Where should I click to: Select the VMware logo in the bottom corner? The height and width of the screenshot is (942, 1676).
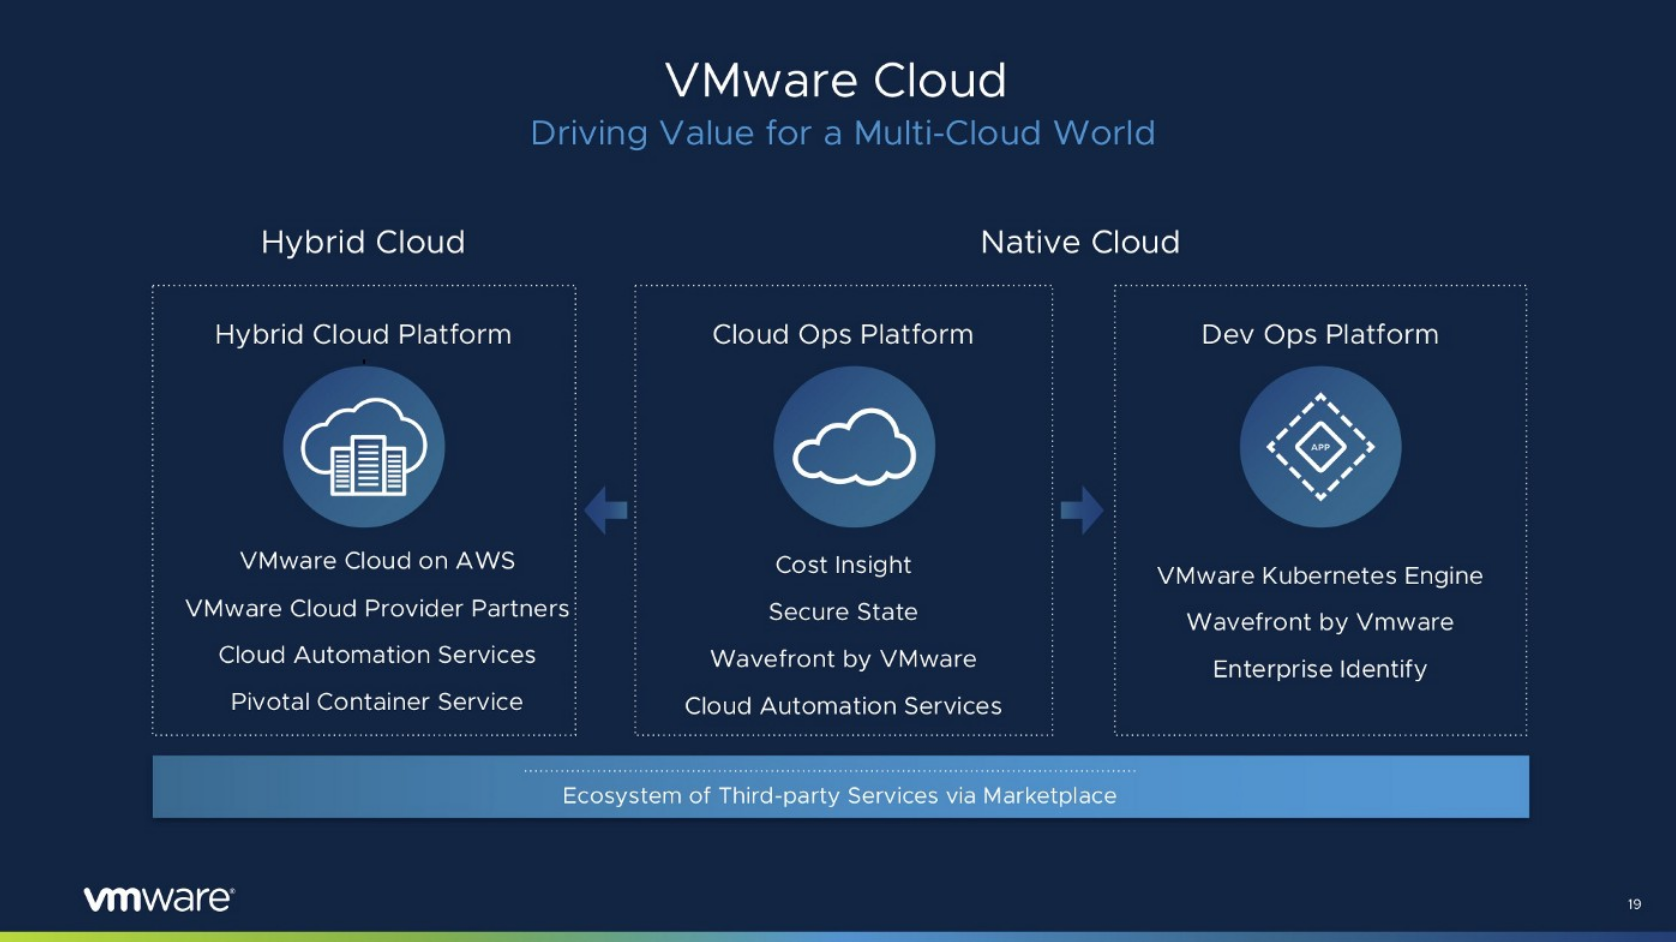[156, 897]
